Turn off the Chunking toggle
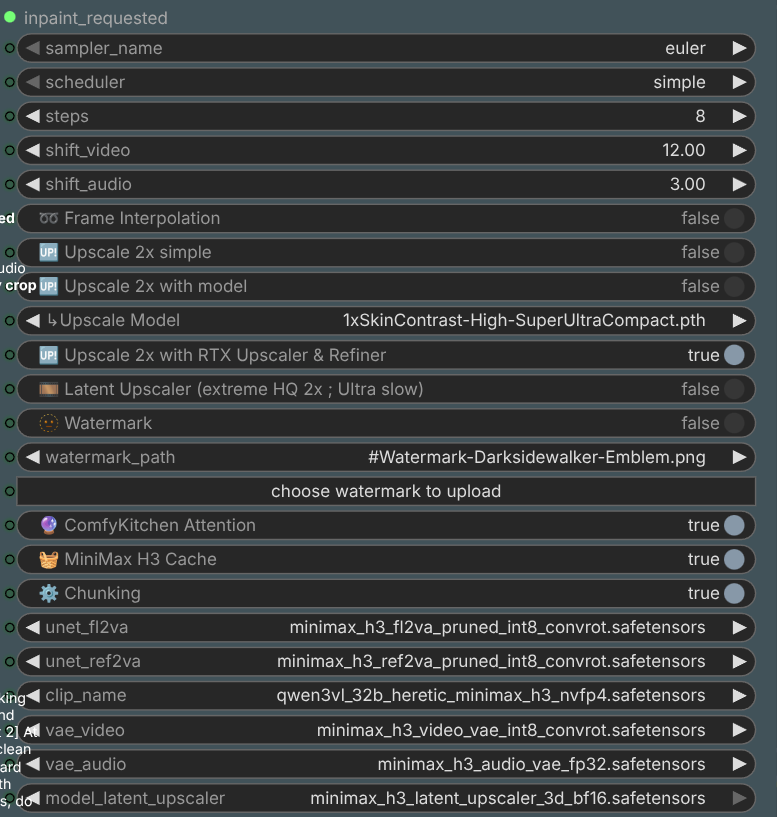777x817 pixels. 734,593
